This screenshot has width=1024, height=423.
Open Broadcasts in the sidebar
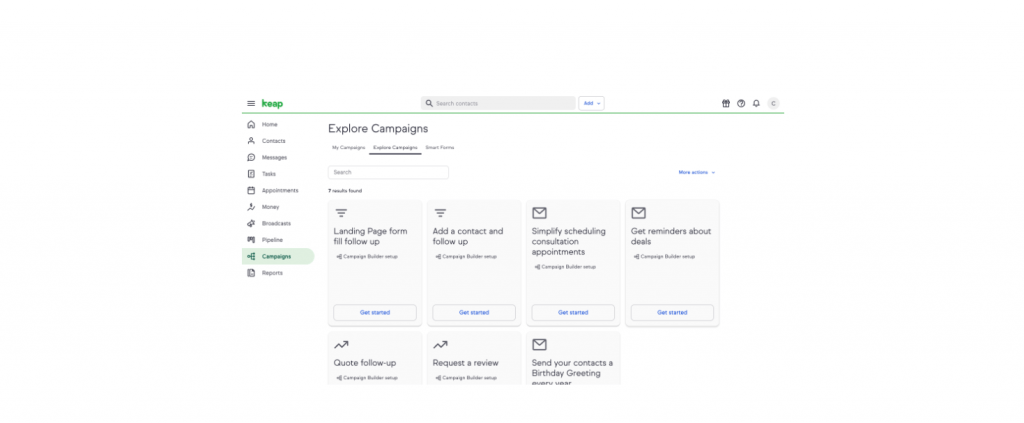[278, 223]
